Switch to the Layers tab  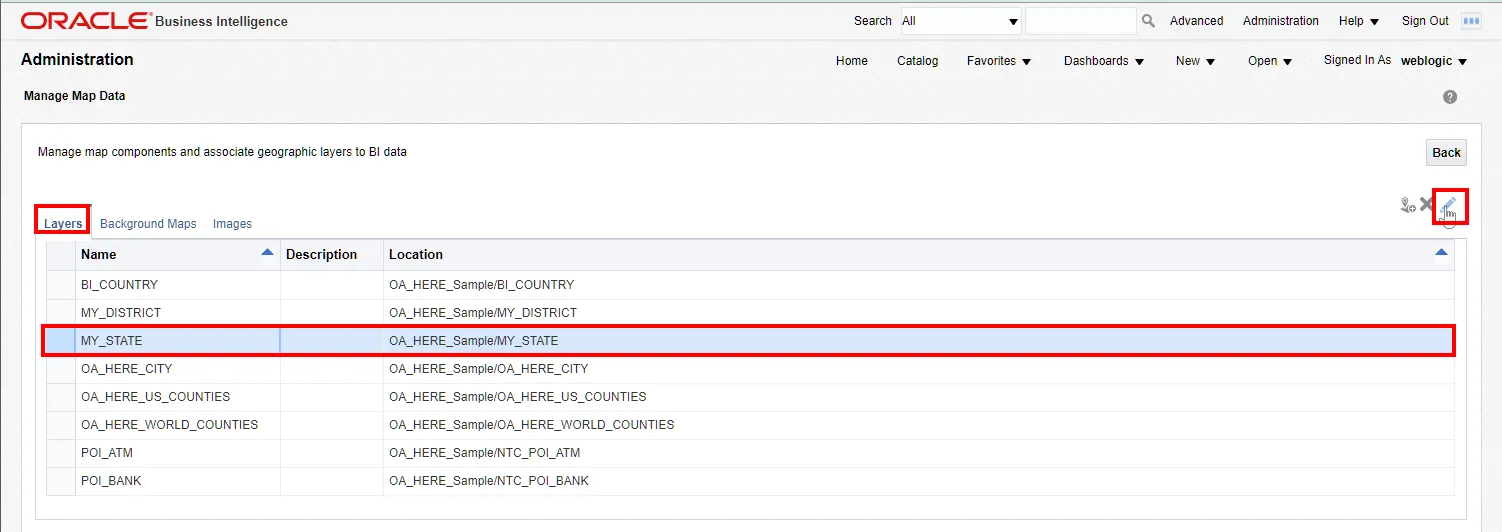(x=63, y=224)
